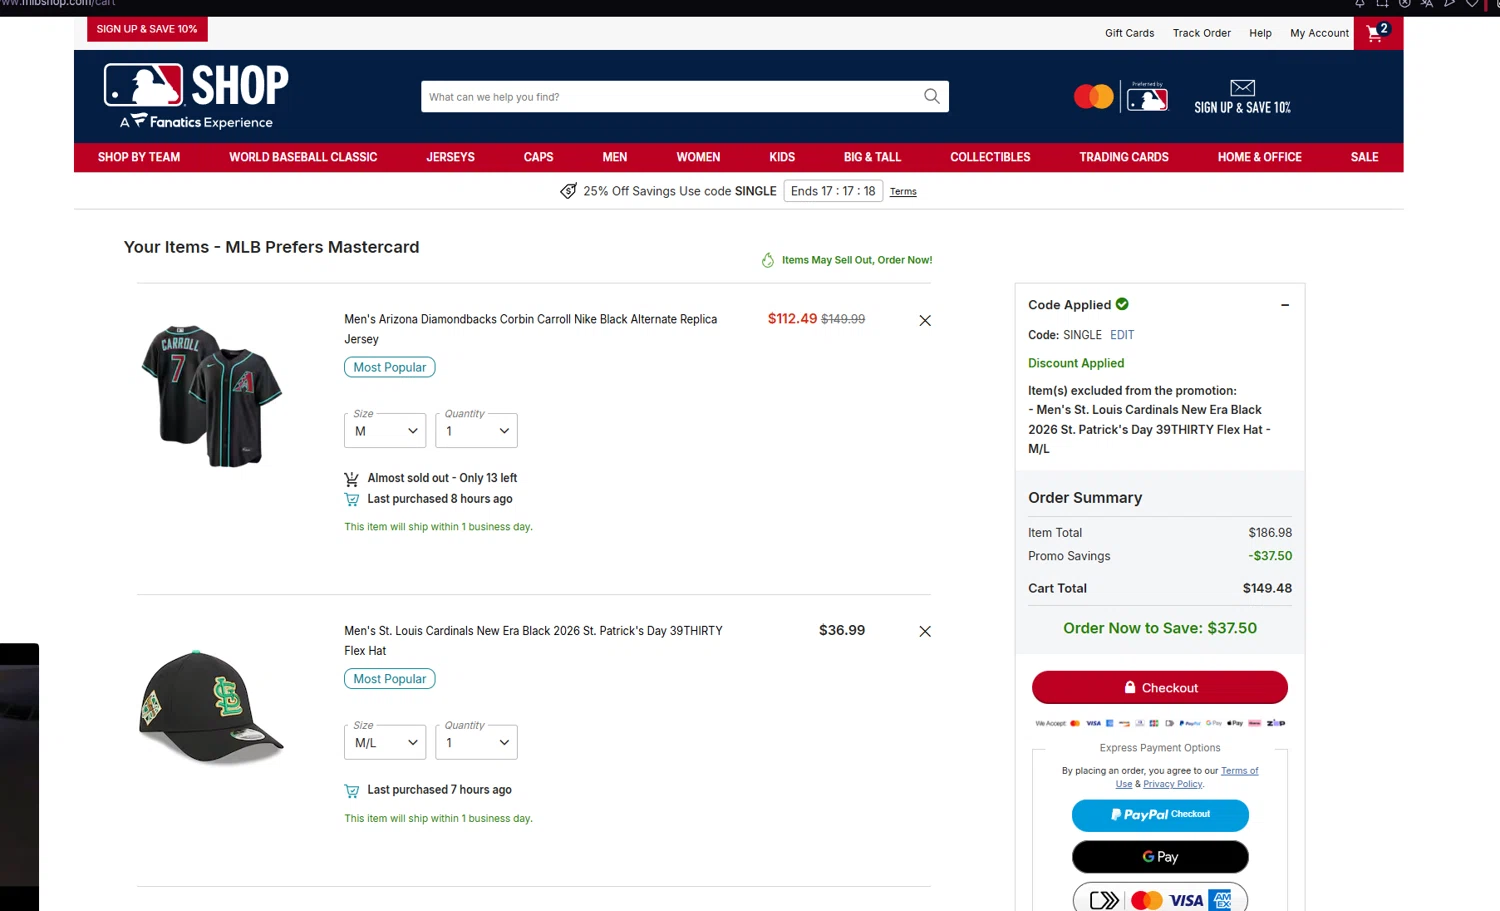
Task: Click Order Now to Save: $37.50 text
Action: 1160,628
